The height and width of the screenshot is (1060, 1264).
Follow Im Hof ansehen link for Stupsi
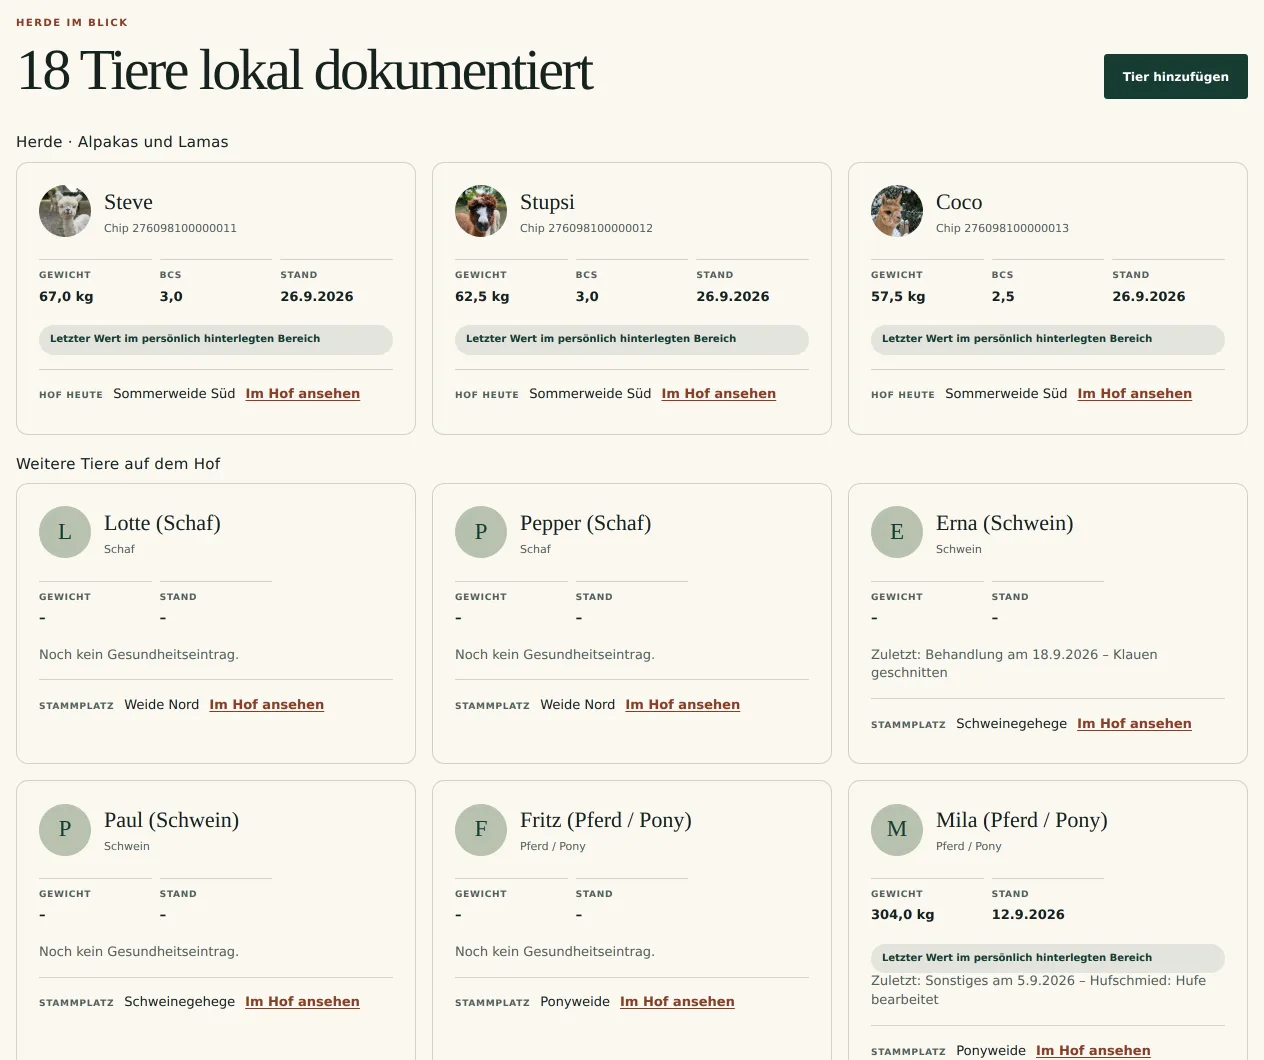pos(719,394)
